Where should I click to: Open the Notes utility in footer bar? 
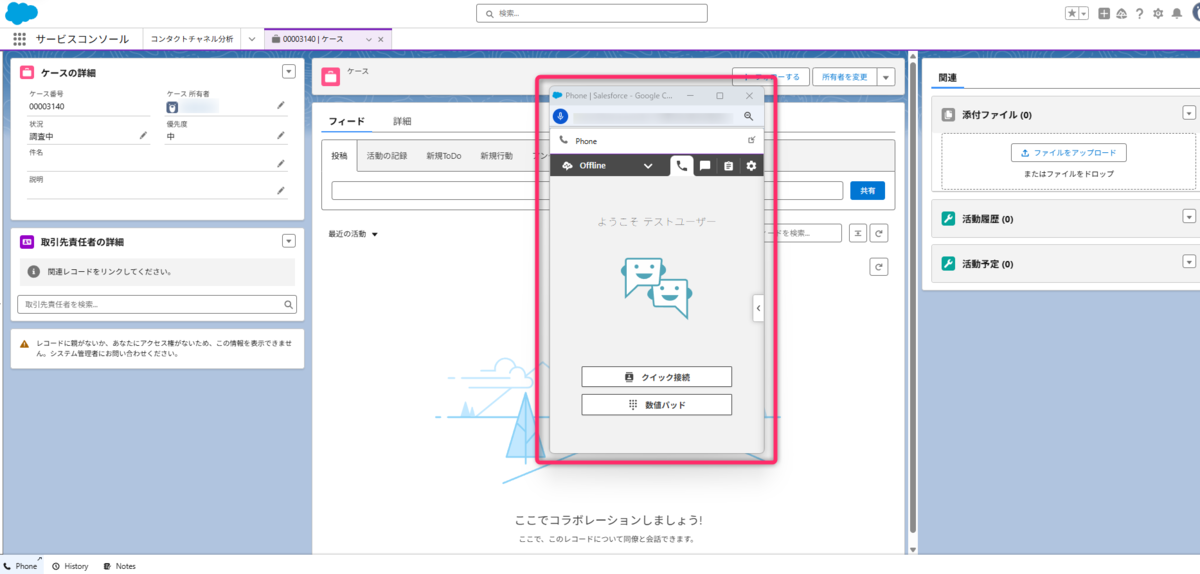point(119,566)
